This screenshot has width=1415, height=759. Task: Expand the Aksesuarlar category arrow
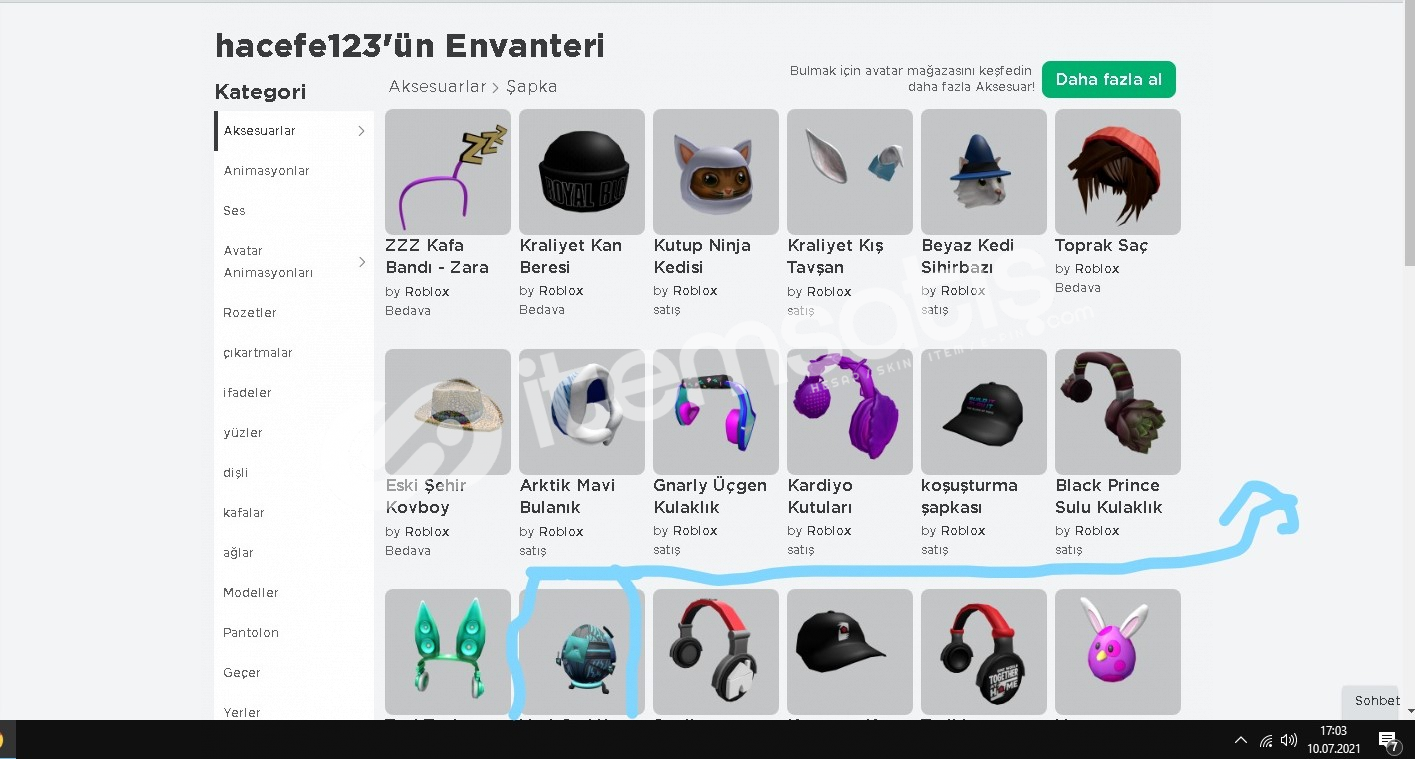(x=361, y=131)
